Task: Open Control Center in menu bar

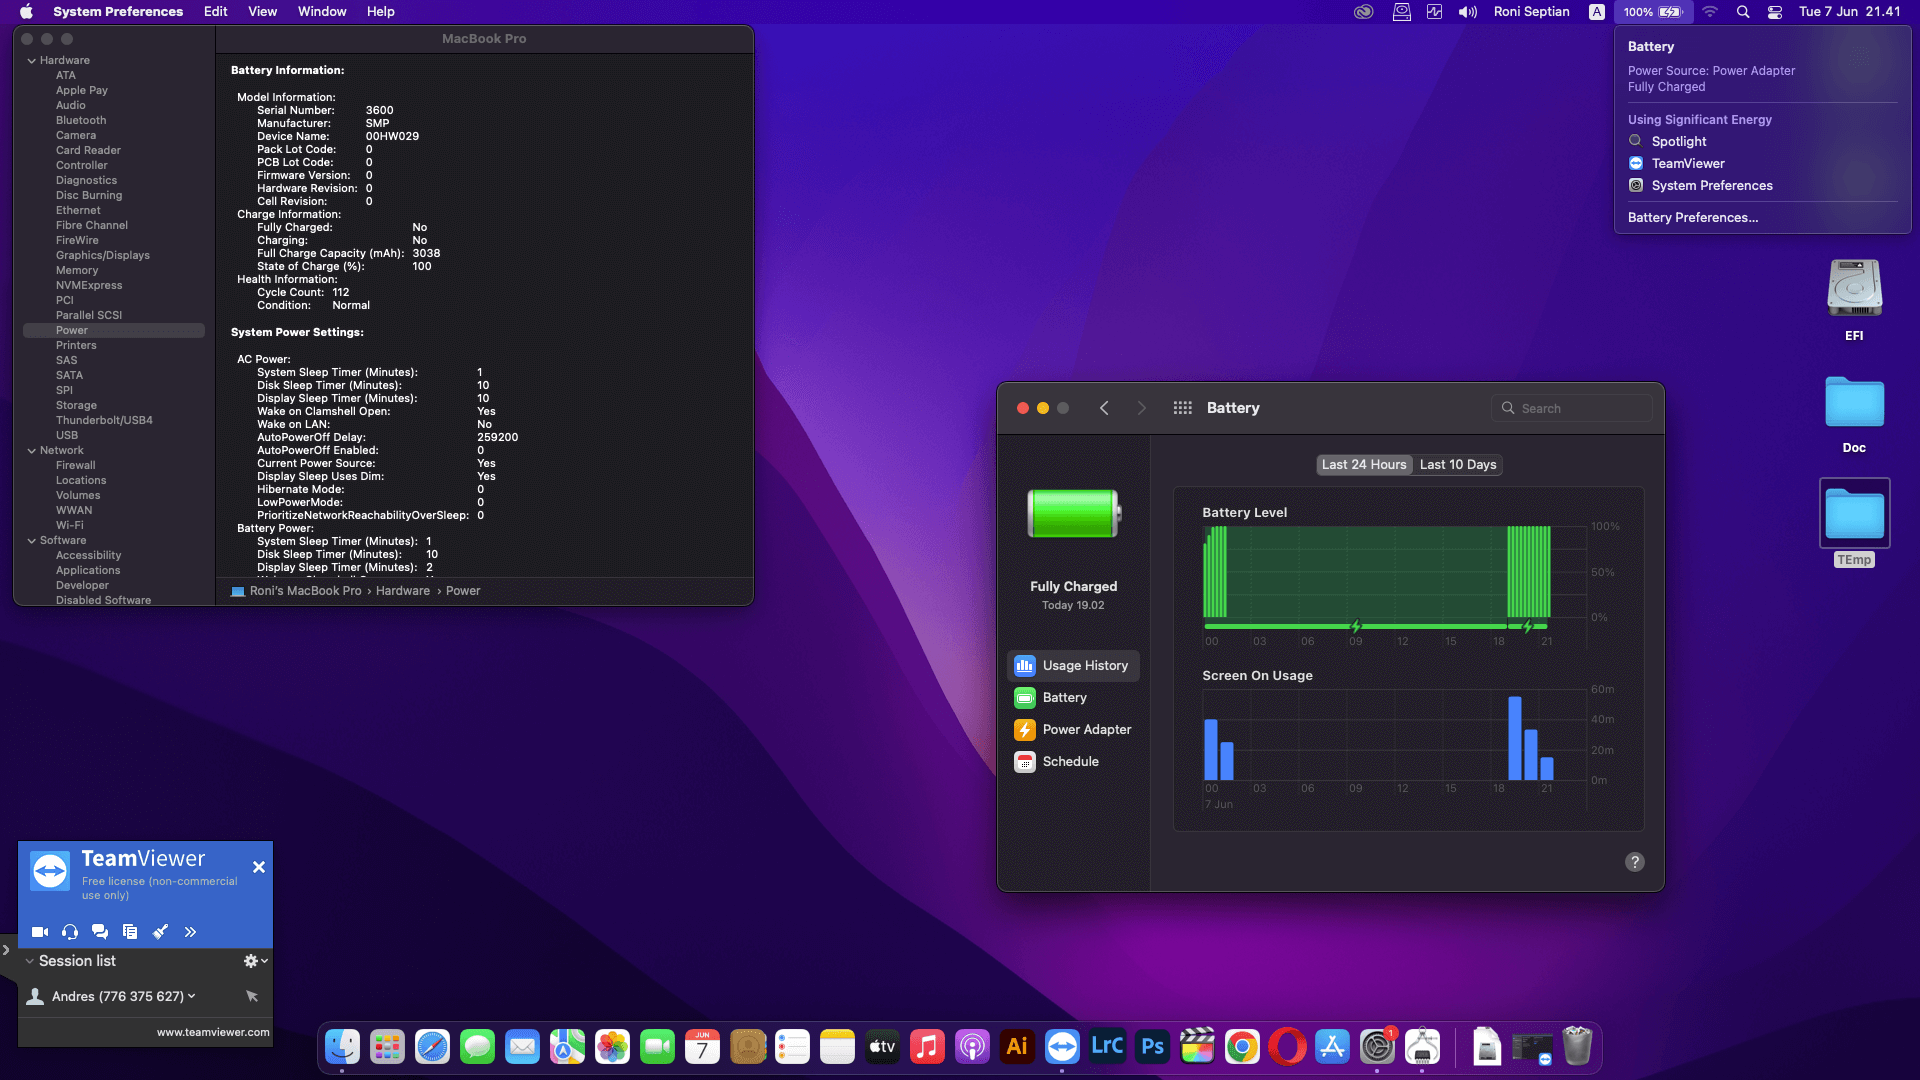Action: point(1775,12)
